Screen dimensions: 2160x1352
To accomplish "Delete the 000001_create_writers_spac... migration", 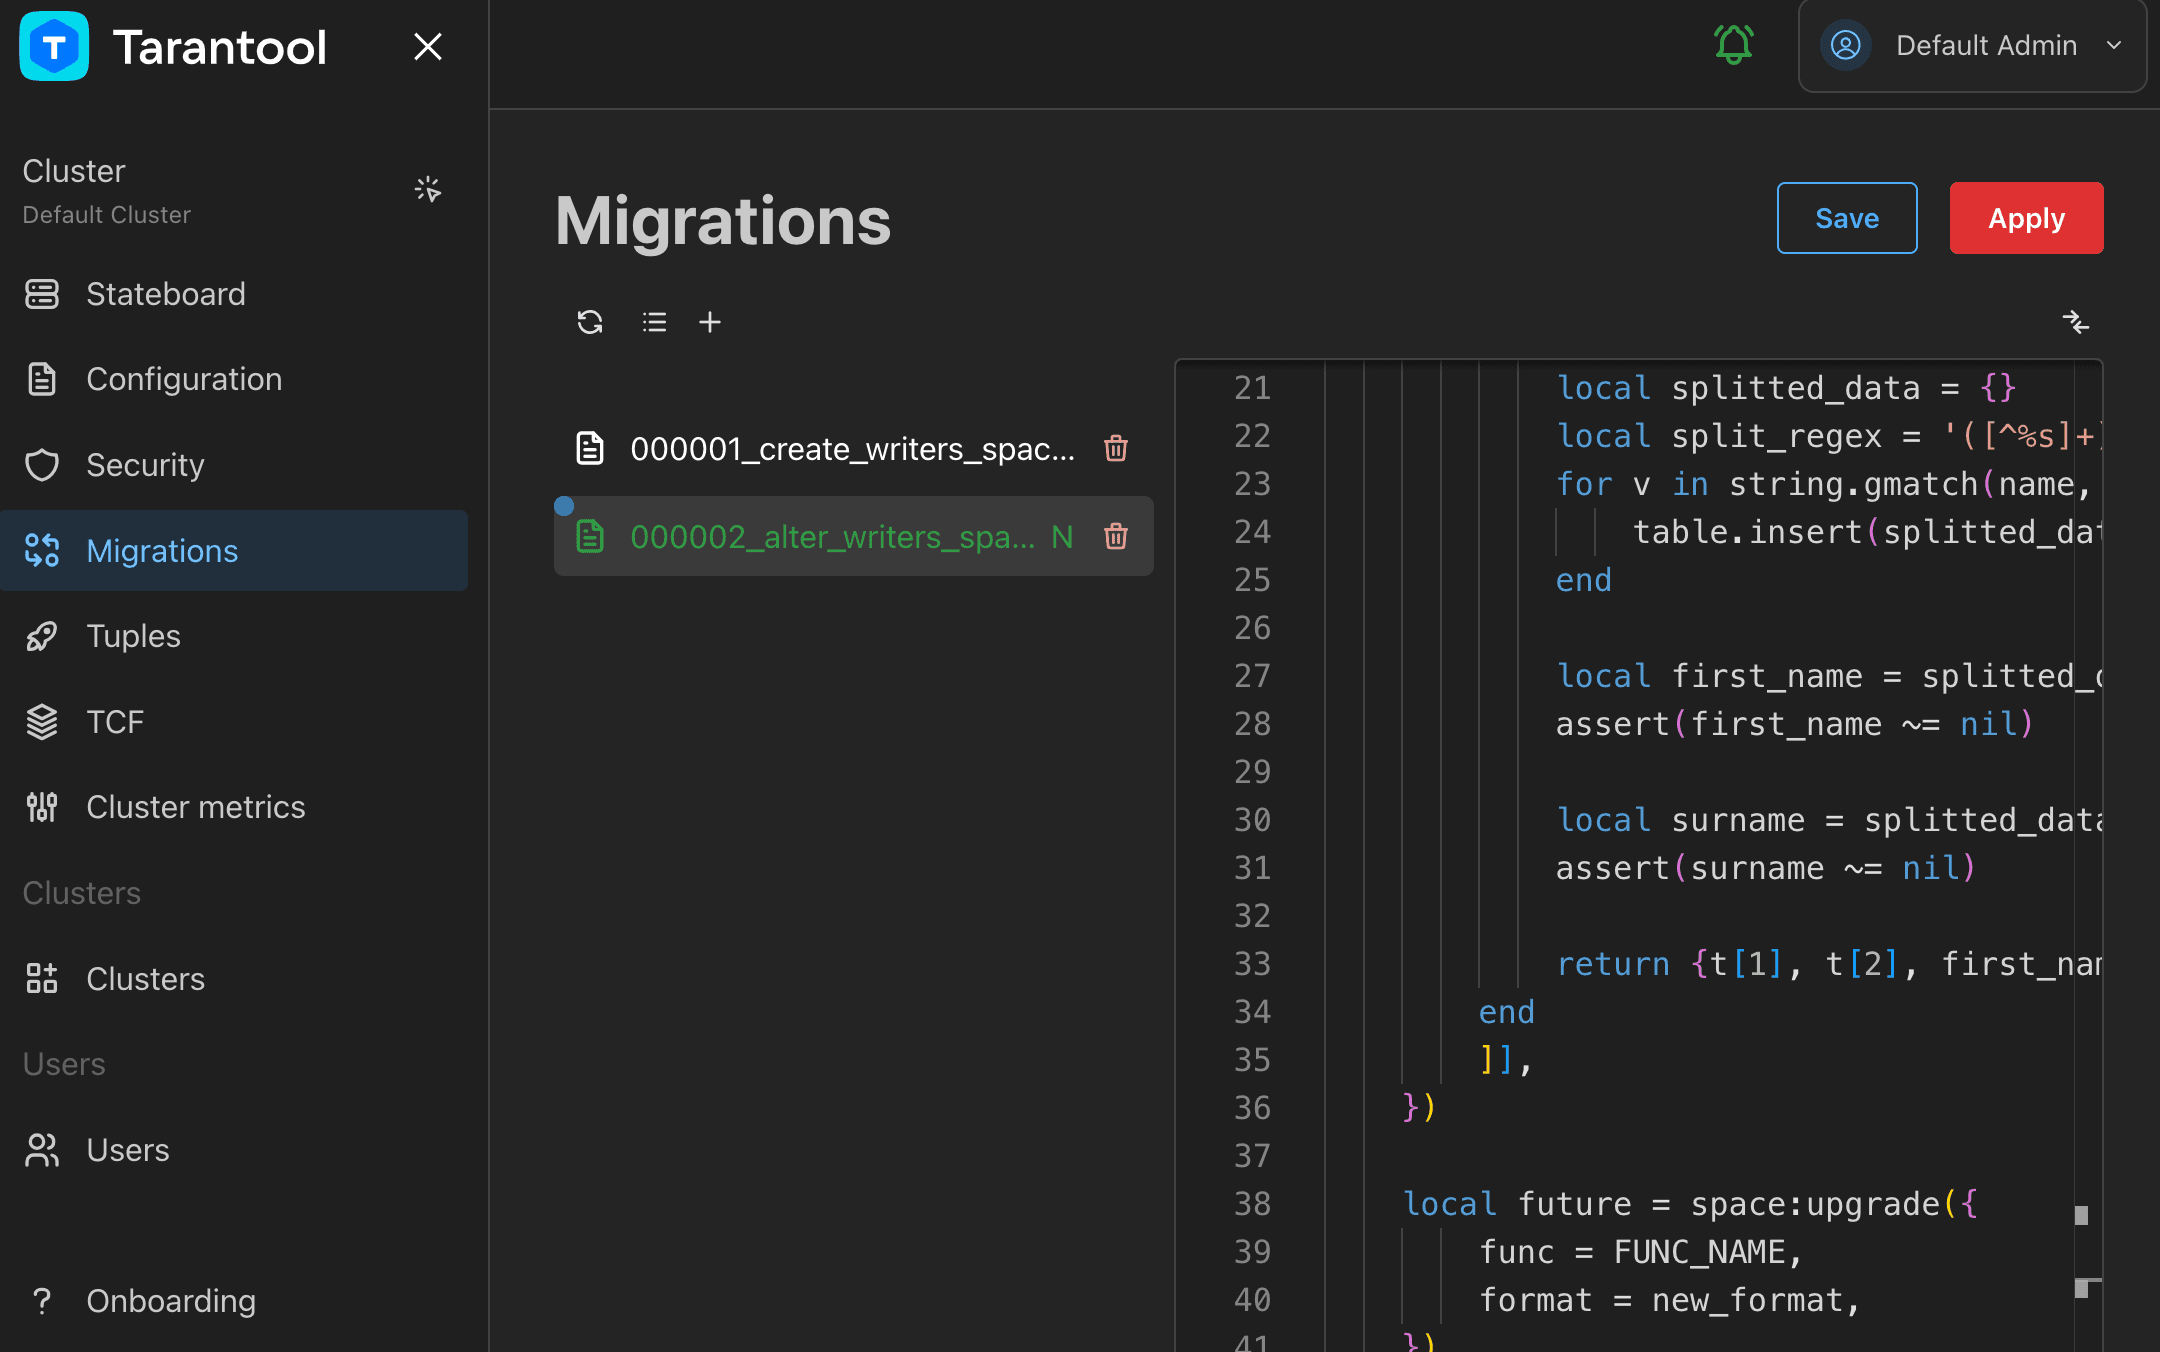I will (1116, 448).
